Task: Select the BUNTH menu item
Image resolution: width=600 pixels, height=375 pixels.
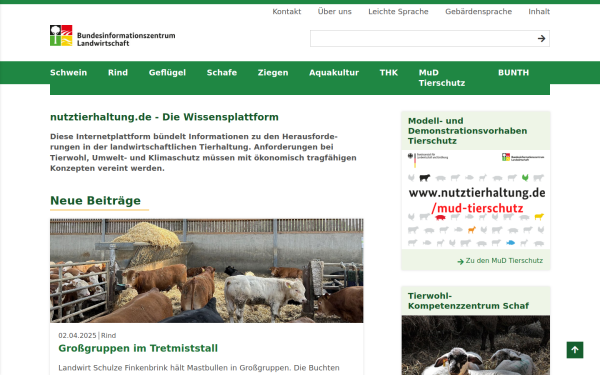Action: [x=514, y=73]
